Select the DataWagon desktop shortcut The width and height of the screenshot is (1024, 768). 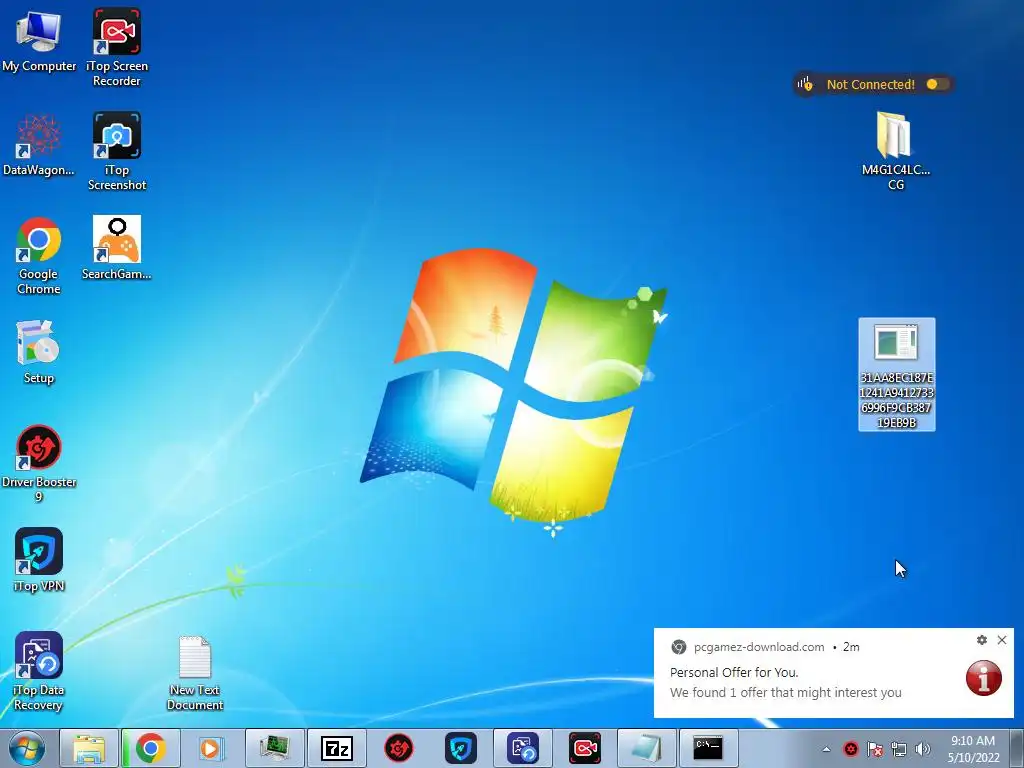(x=39, y=145)
